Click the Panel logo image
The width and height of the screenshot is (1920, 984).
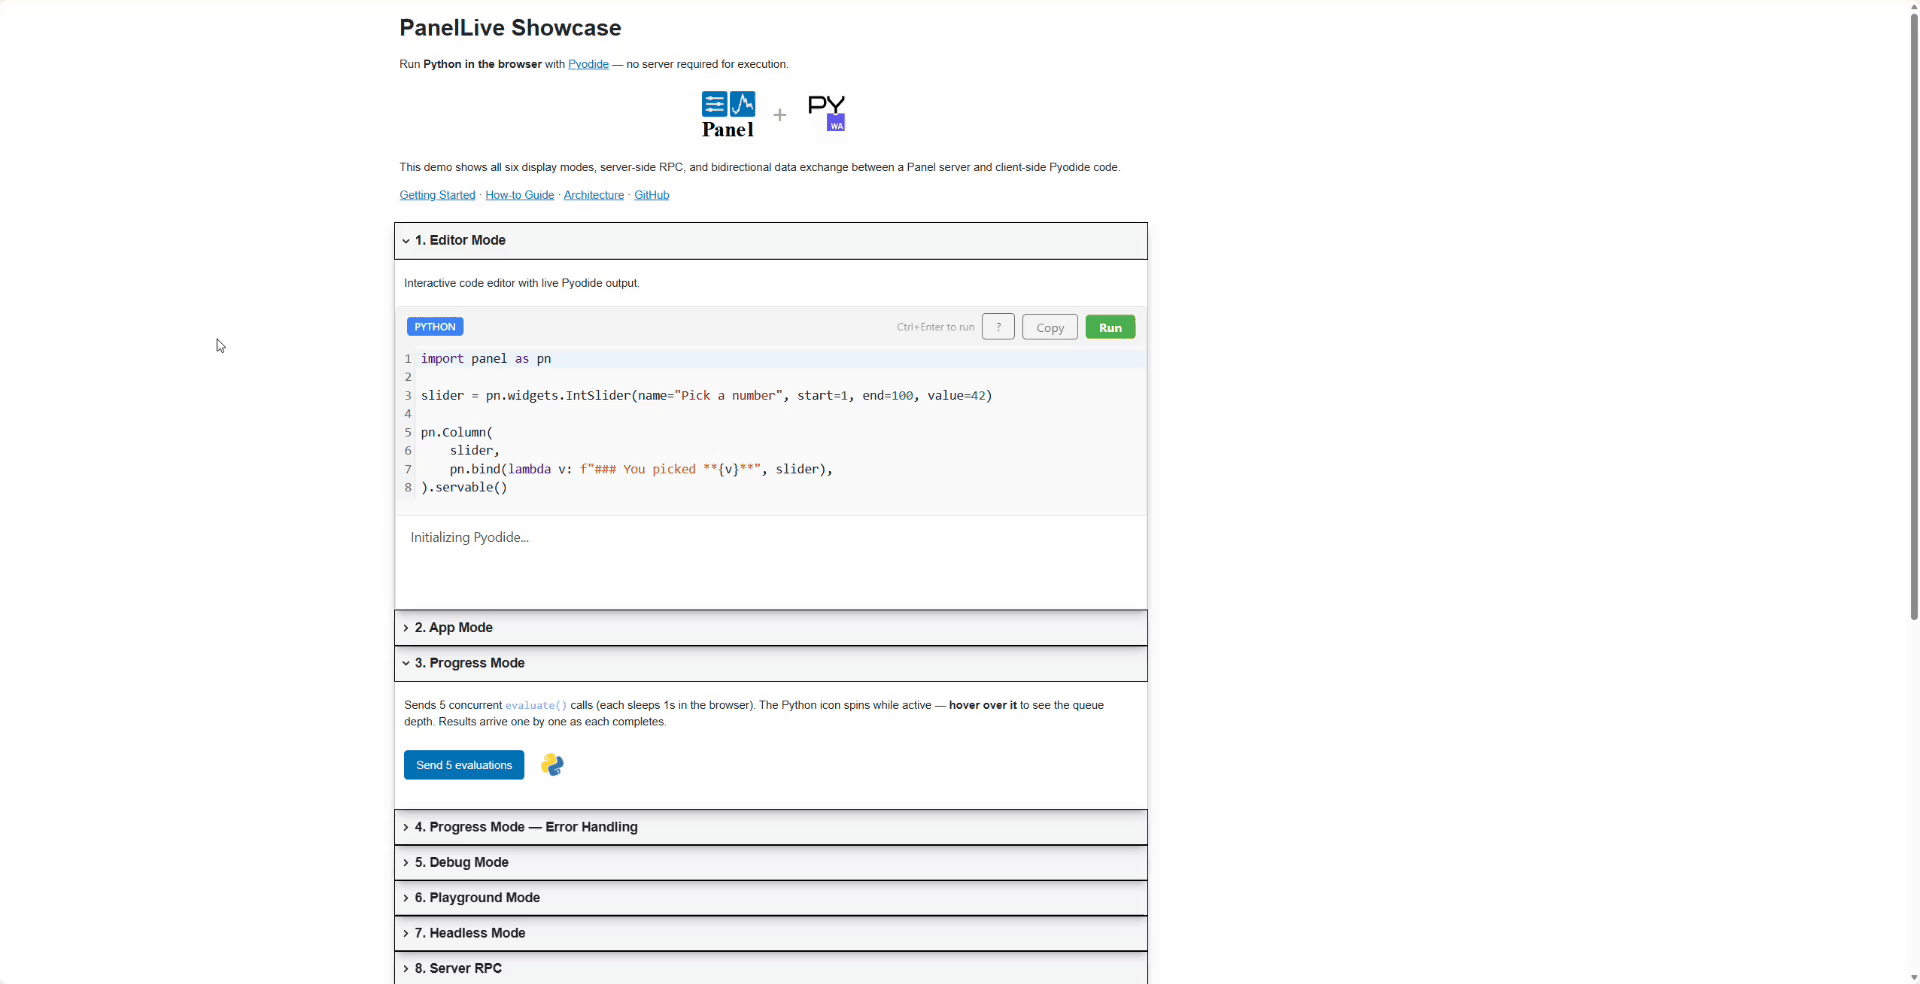tap(728, 114)
